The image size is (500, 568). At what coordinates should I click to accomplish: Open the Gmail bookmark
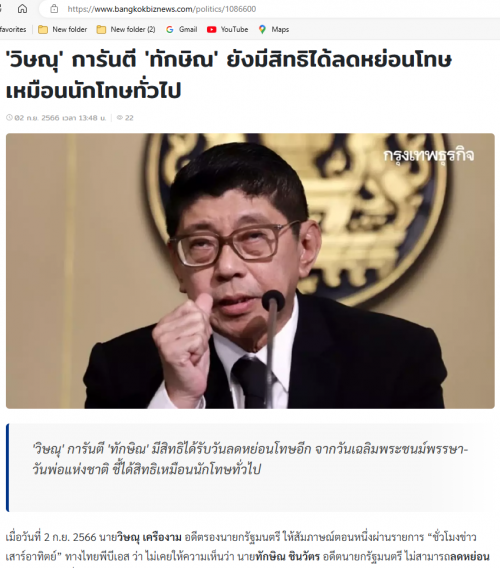pos(182,29)
